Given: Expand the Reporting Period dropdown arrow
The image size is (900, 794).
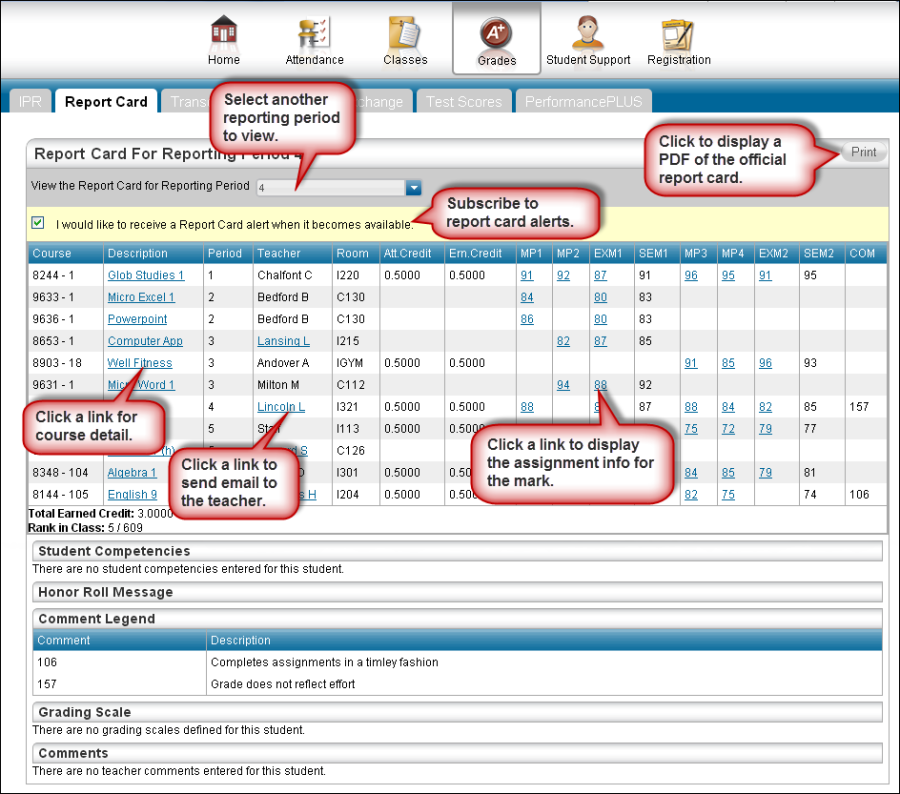Looking at the screenshot, I should [414, 187].
